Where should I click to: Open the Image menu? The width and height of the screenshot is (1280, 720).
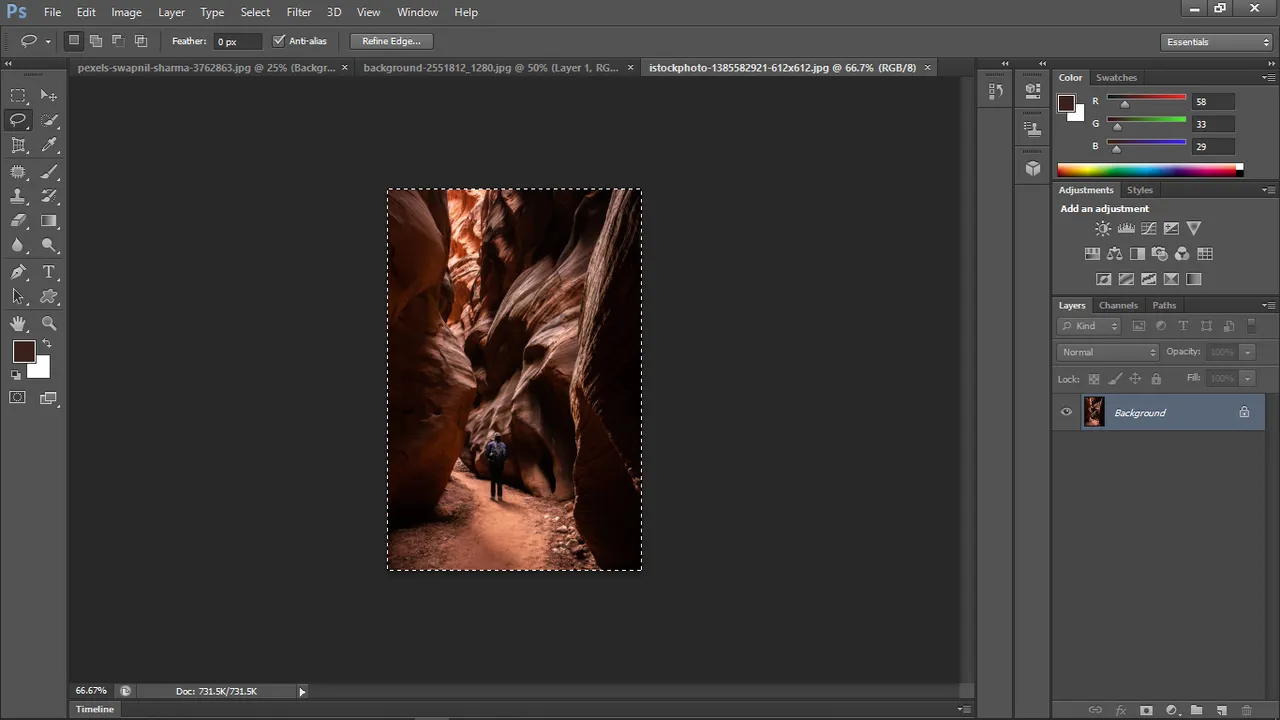pyautogui.click(x=126, y=12)
